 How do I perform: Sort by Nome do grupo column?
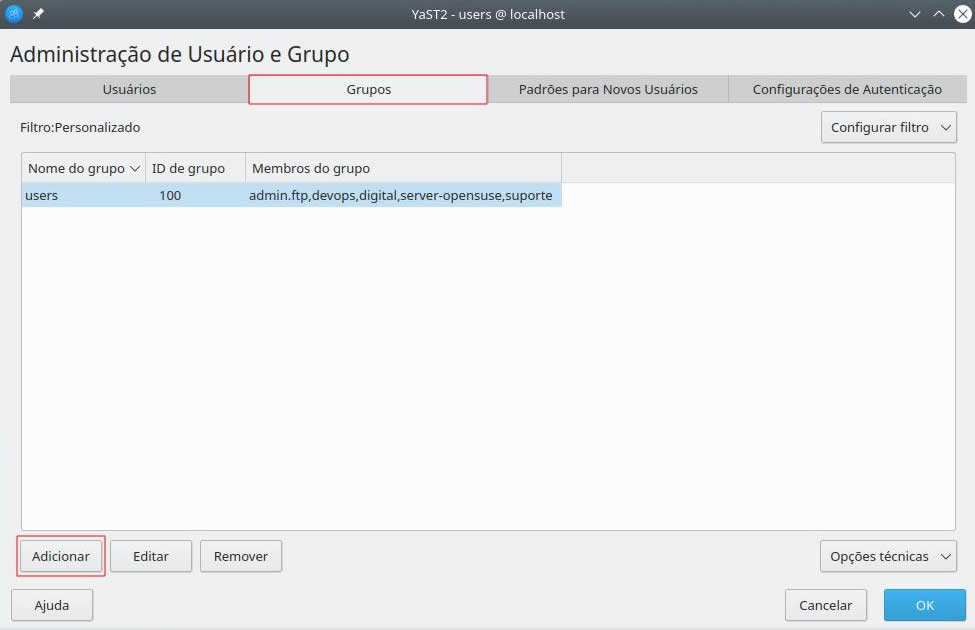pos(83,168)
